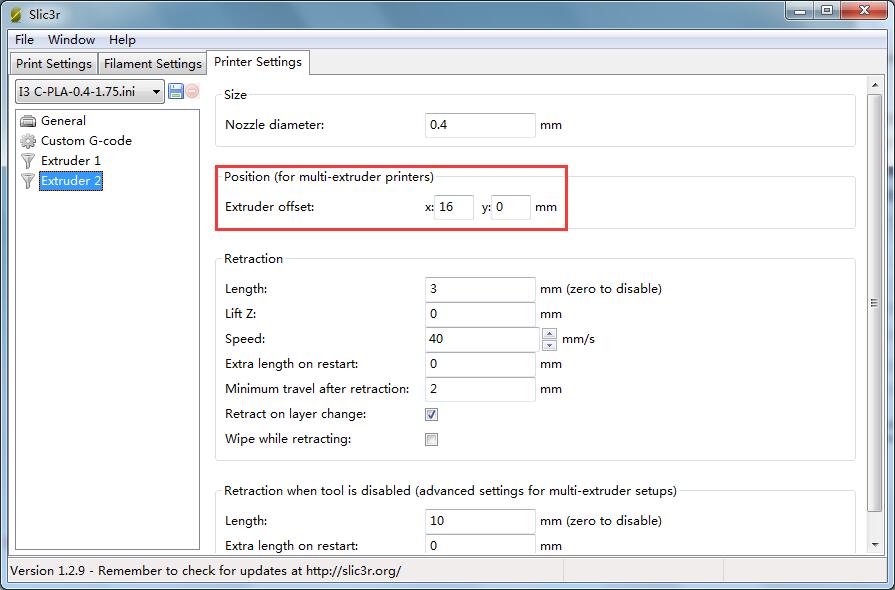Click the General printer icon in sidebar
Image resolution: width=895 pixels, height=590 pixels.
28,121
